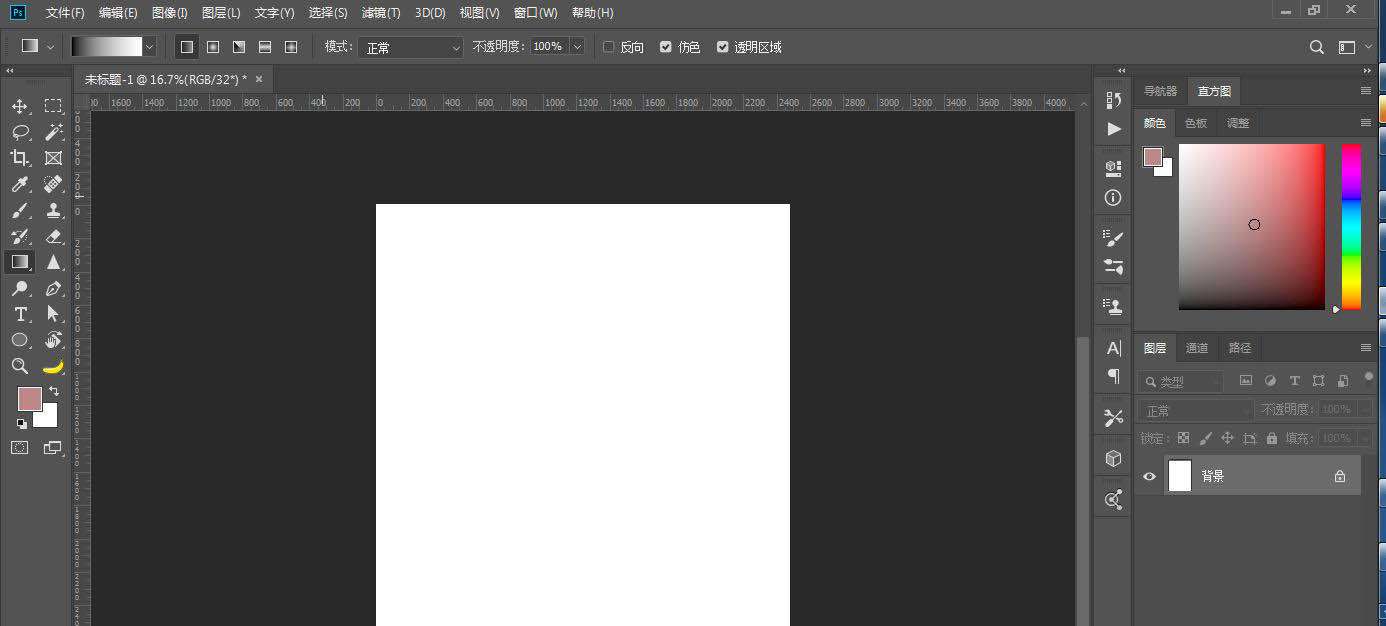Viewport: 1386px width, 626px height.
Task: Open the Paragraph panel icon
Action: tap(1113, 376)
